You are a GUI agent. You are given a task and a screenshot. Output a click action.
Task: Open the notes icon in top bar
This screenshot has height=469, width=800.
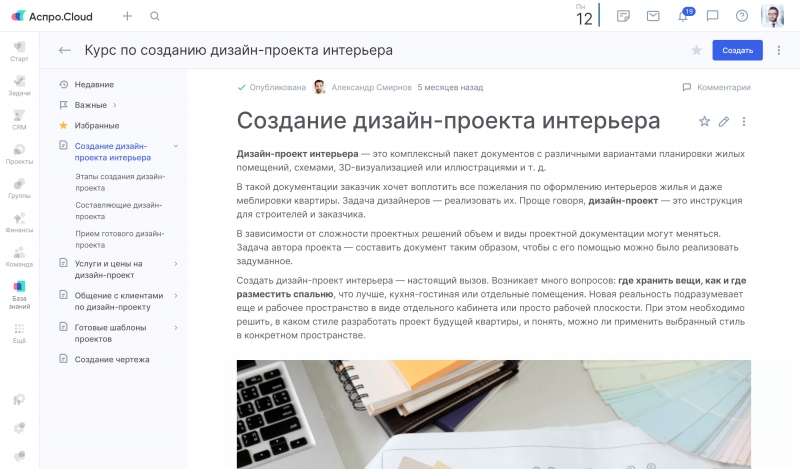tap(623, 16)
